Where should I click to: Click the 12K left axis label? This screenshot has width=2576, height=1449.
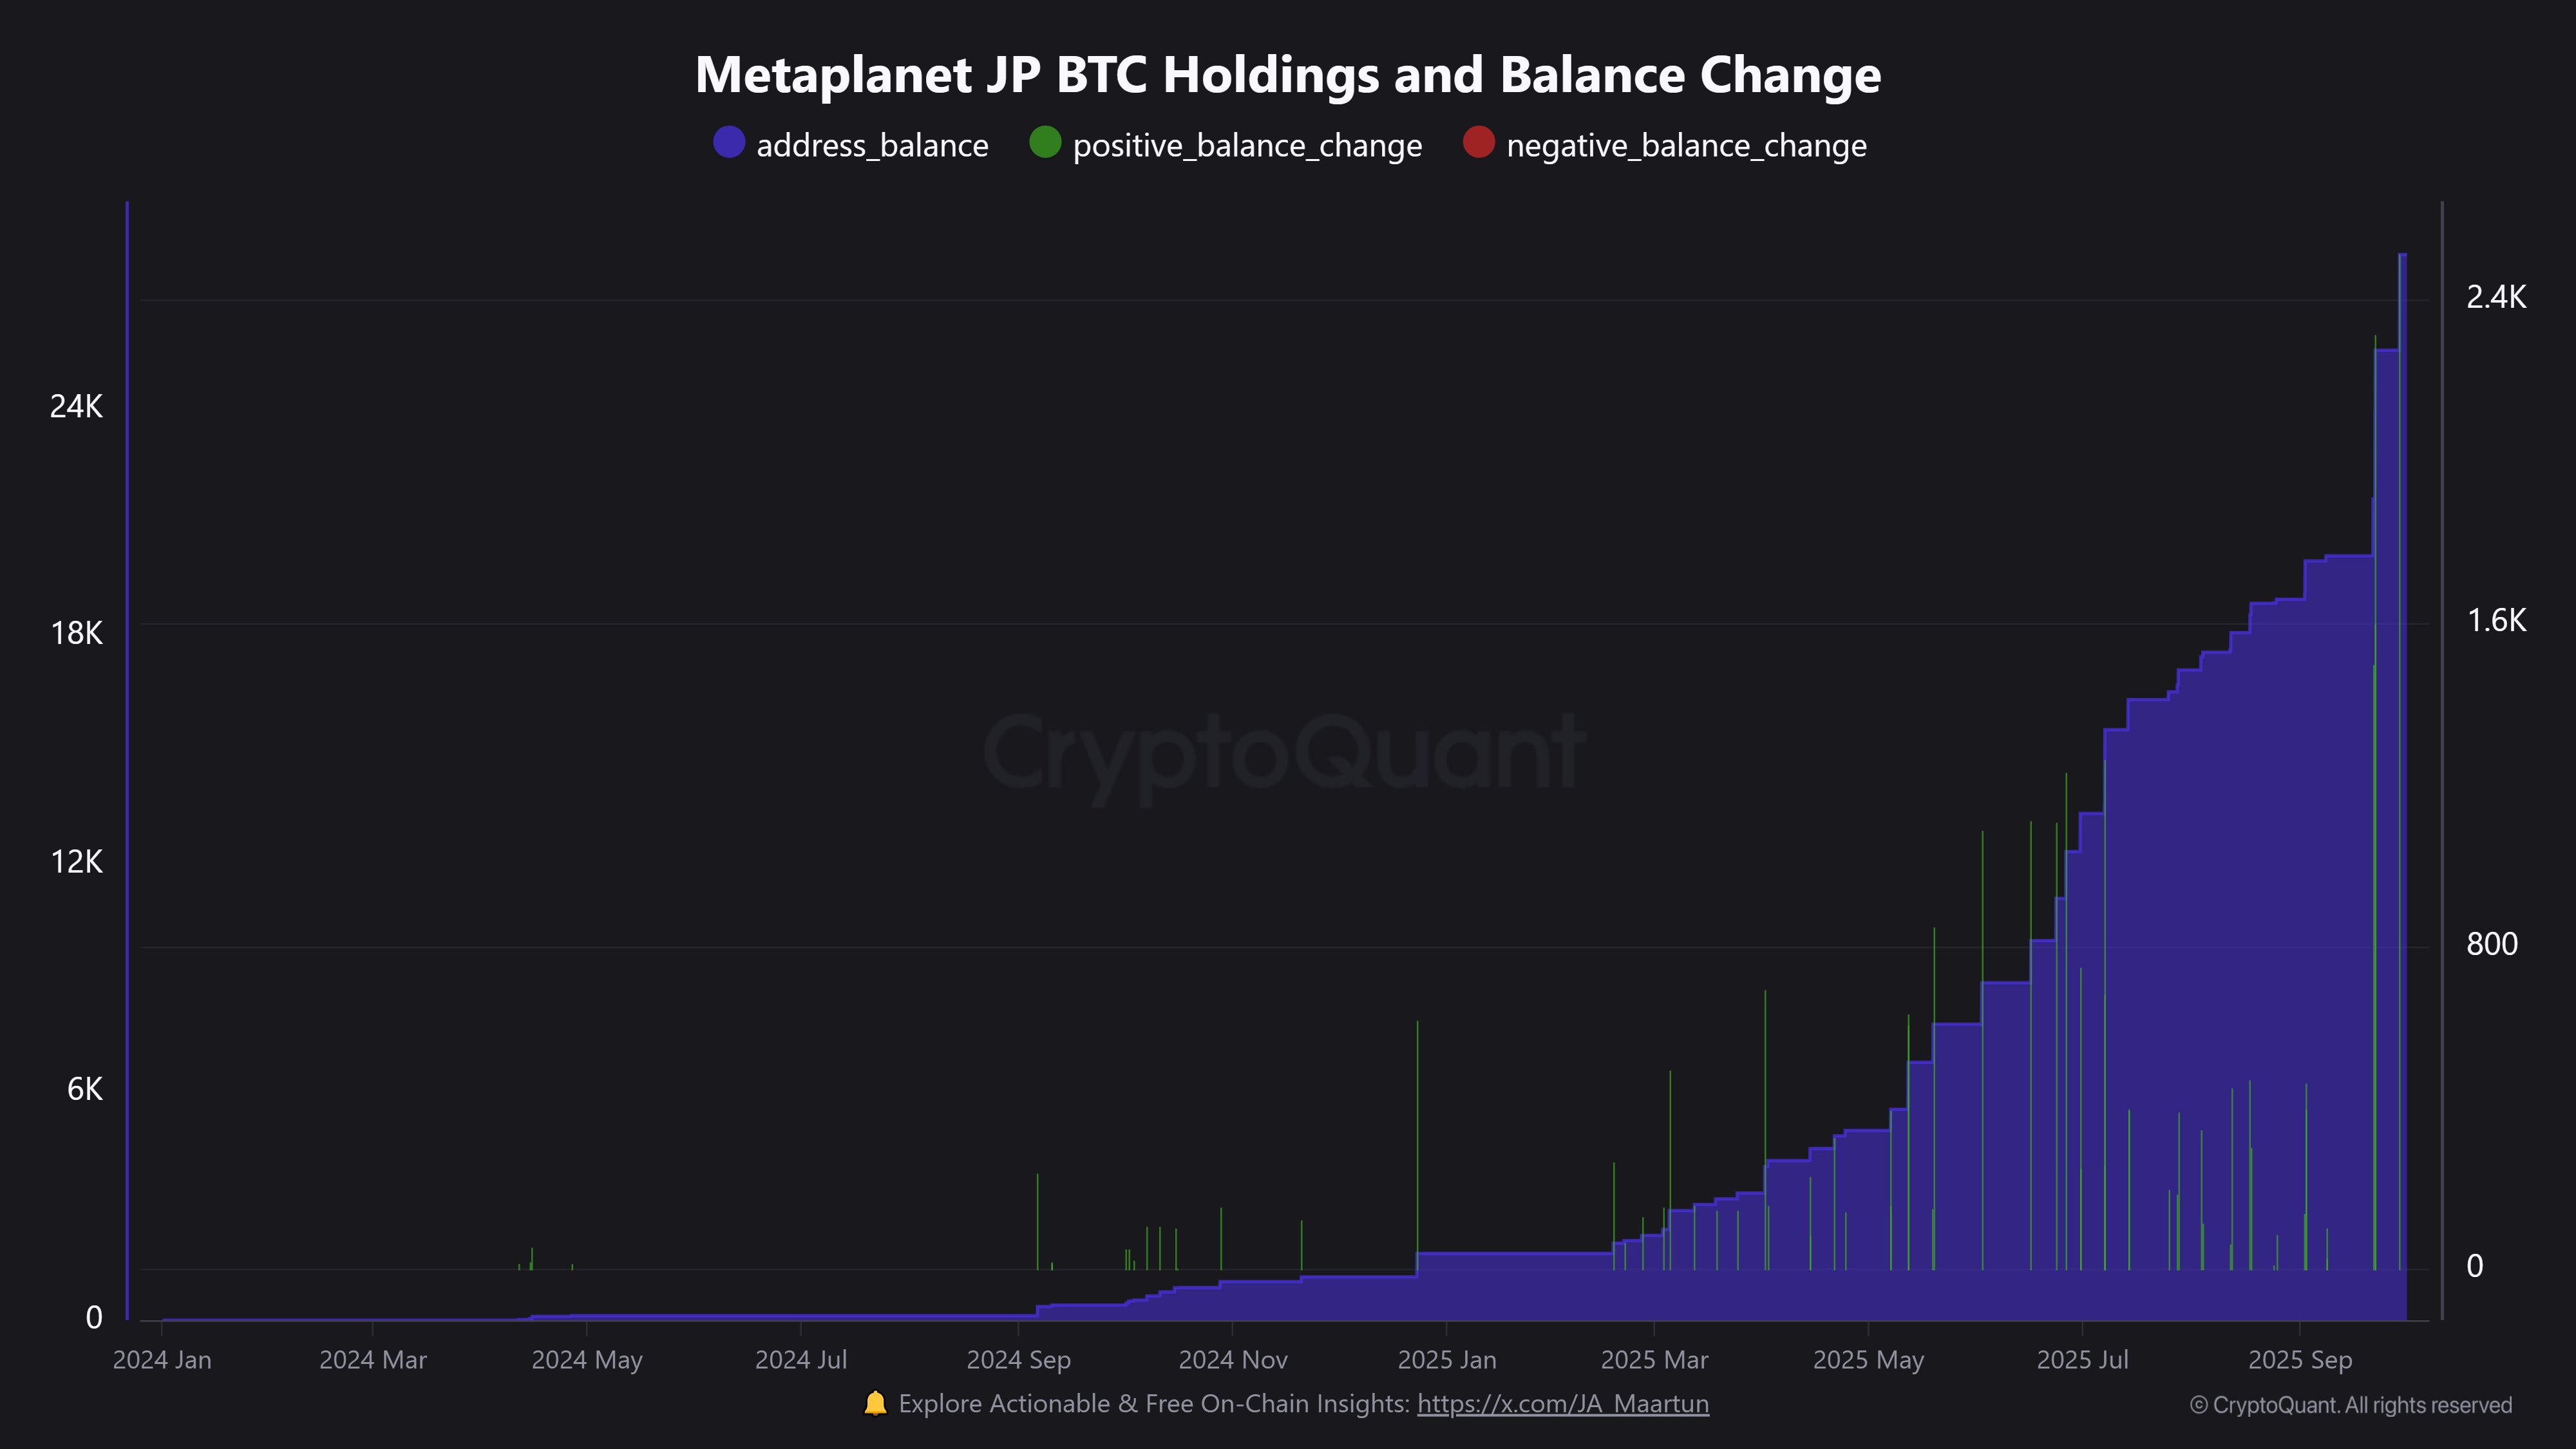(76, 862)
